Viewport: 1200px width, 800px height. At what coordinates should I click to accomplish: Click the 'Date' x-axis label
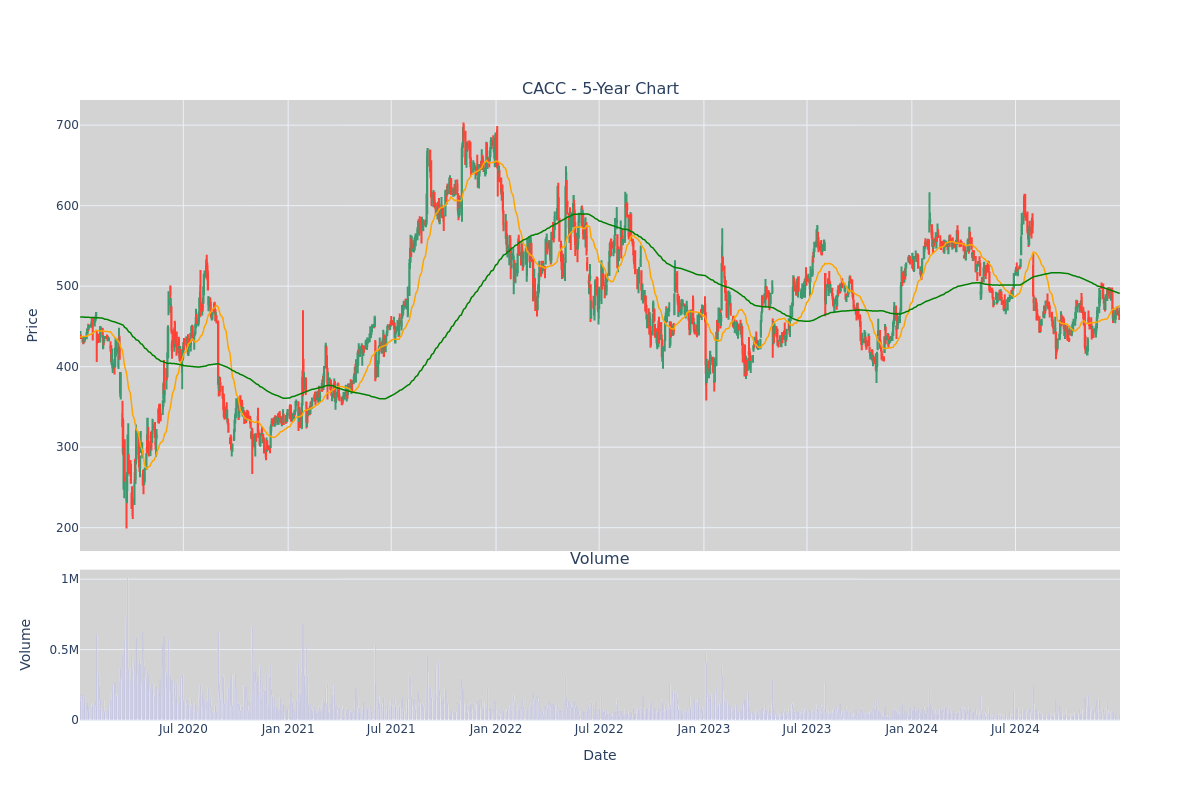coord(600,756)
